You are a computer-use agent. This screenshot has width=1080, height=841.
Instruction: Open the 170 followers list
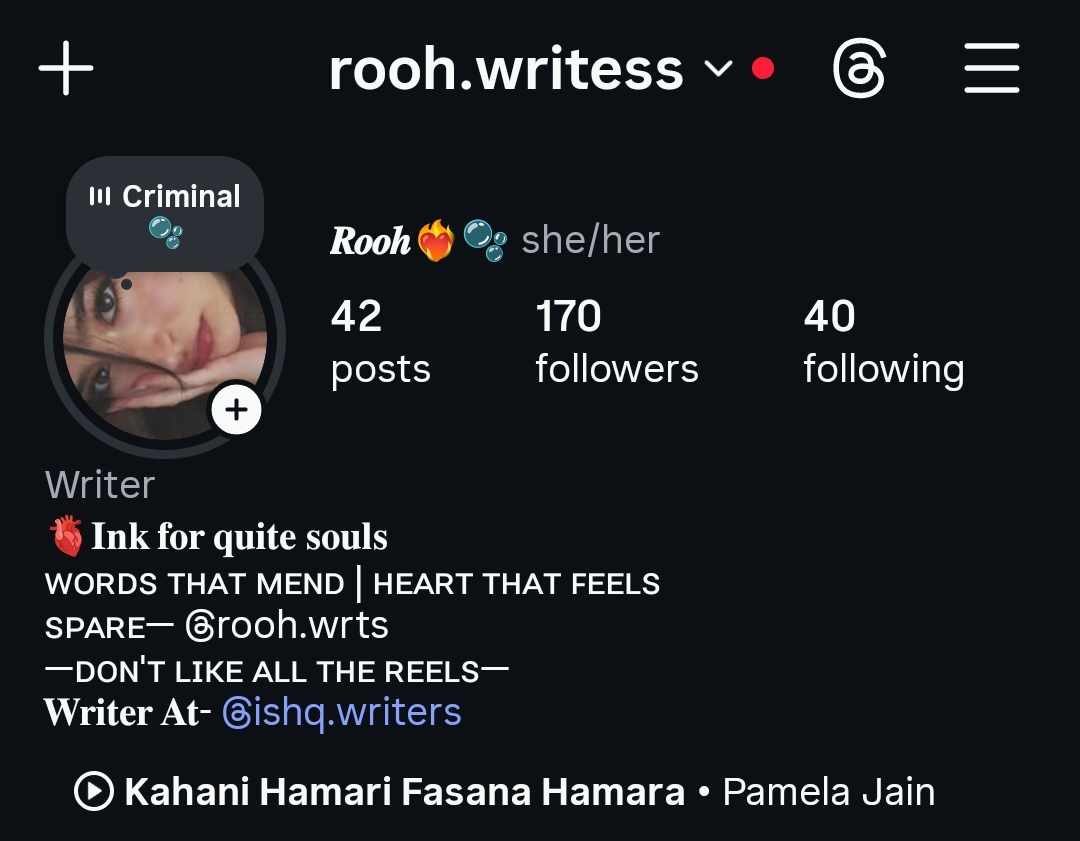[616, 342]
